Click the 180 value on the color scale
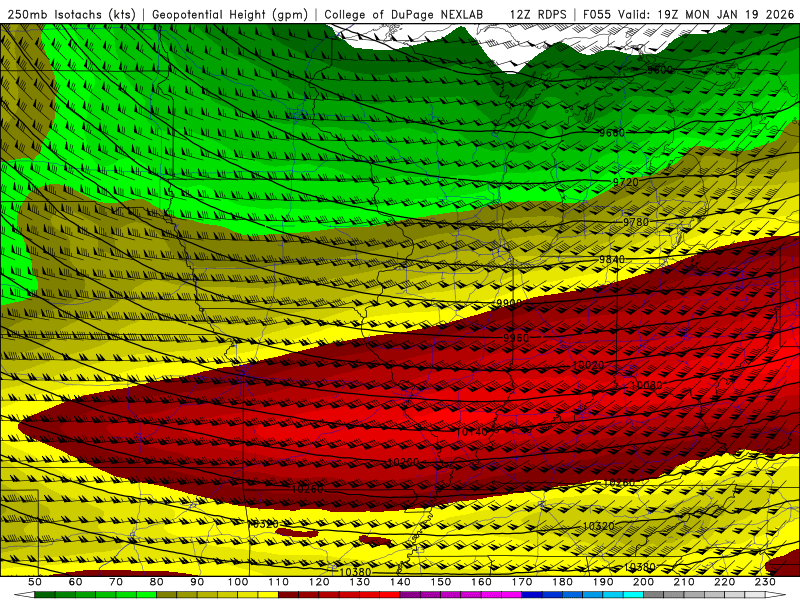This screenshot has height=600, width=800. tap(562, 582)
